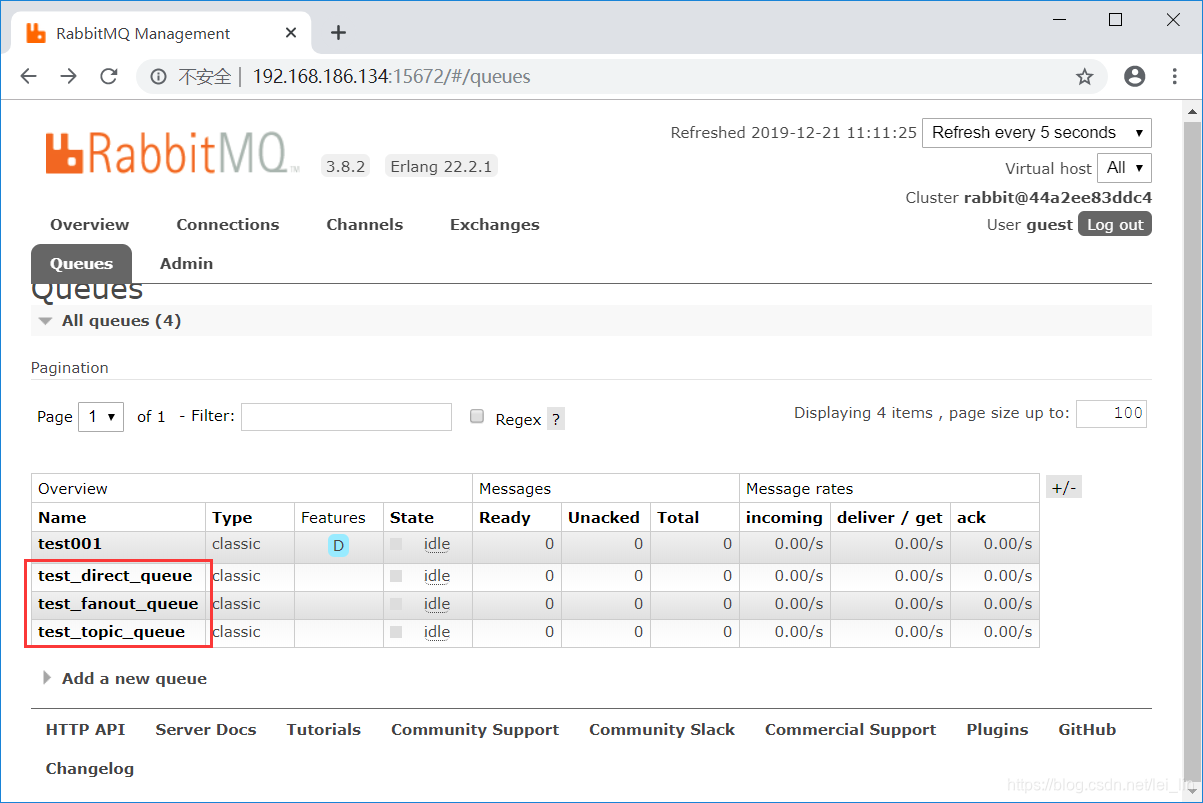
Task: Switch to the Channels tab
Action: (365, 225)
